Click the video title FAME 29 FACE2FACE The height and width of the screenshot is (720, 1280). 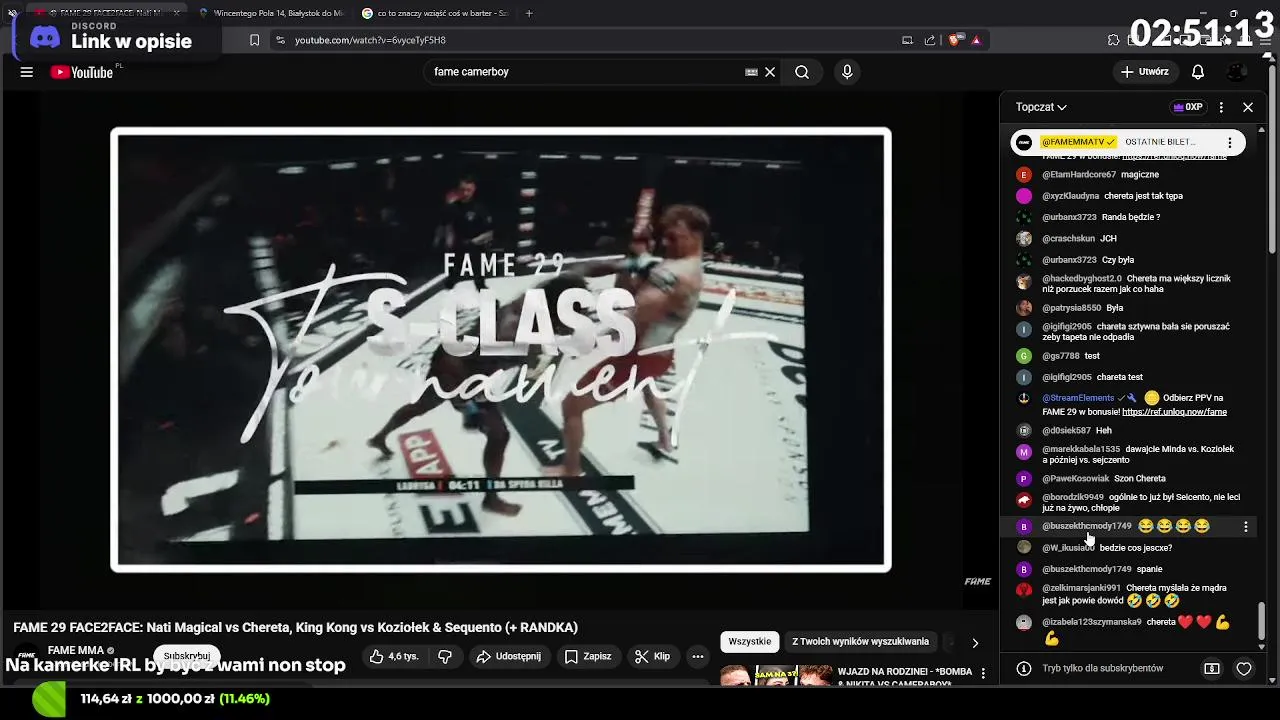(295, 628)
